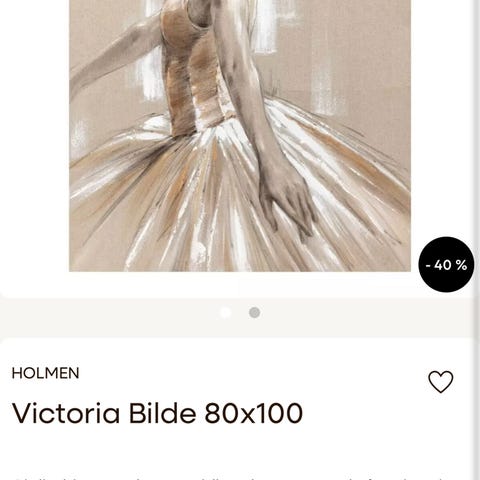This screenshot has height=480, width=480.
Task: Click the vertical scrollbar on the right edge
Action: click(477, 240)
